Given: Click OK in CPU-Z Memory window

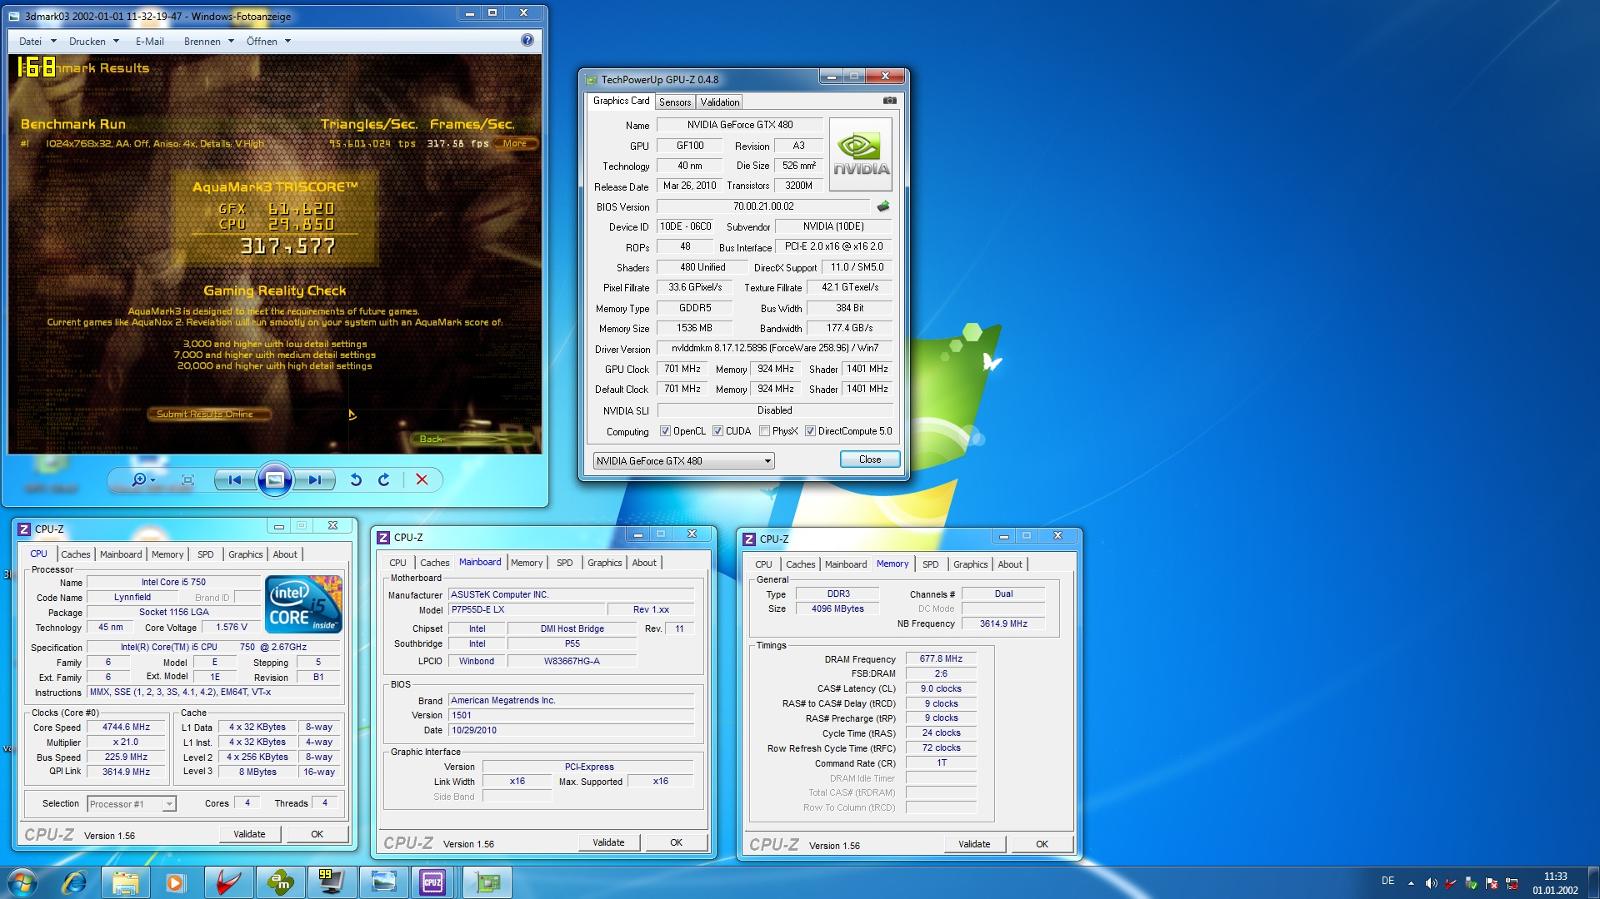Looking at the screenshot, I should 1042,844.
